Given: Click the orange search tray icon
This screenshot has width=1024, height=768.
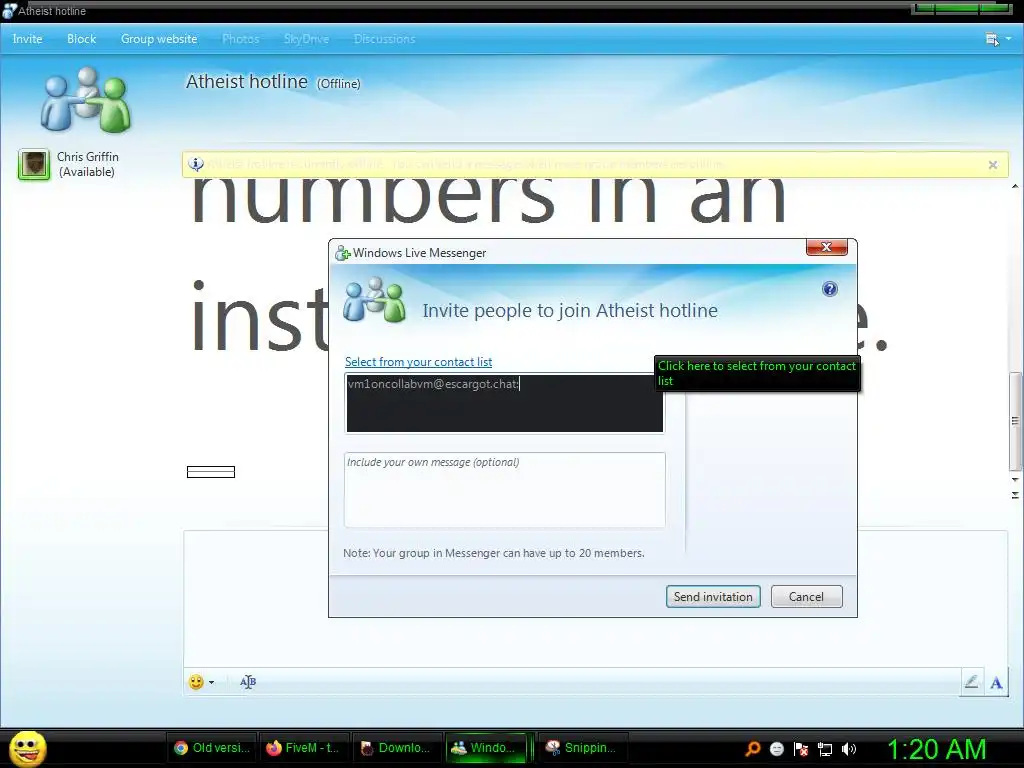Looking at the screenshot, I should tap(753, 749).
